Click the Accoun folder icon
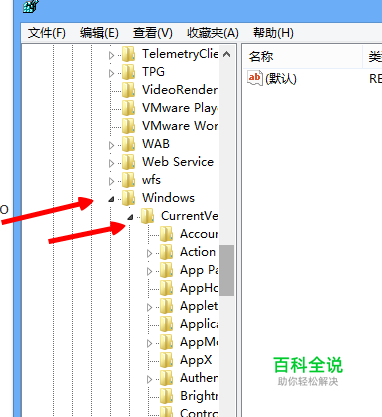This screenshot has height=417, width=382. tap(166, 234)
